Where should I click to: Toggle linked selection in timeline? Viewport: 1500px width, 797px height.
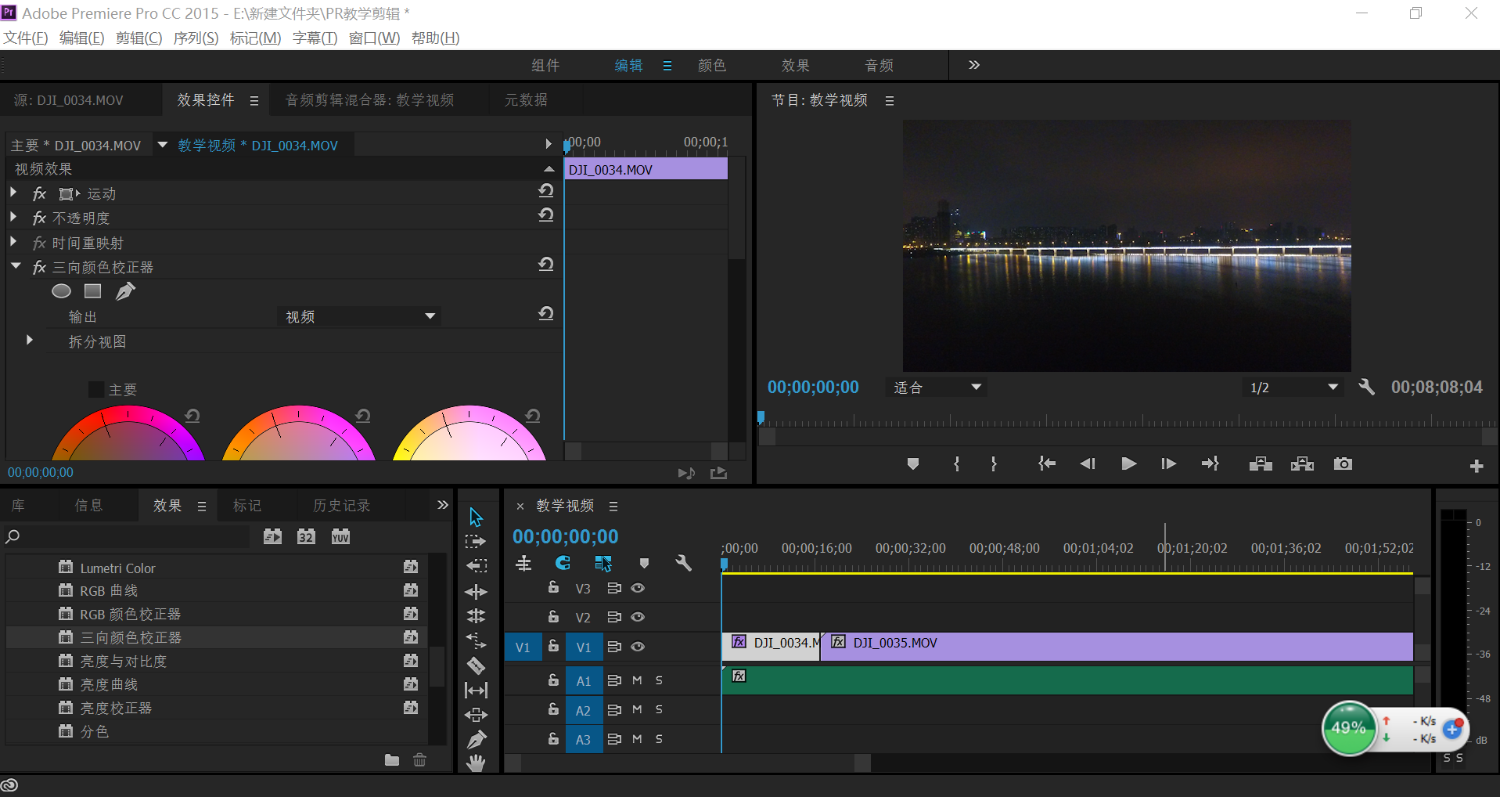pos(603,563)
